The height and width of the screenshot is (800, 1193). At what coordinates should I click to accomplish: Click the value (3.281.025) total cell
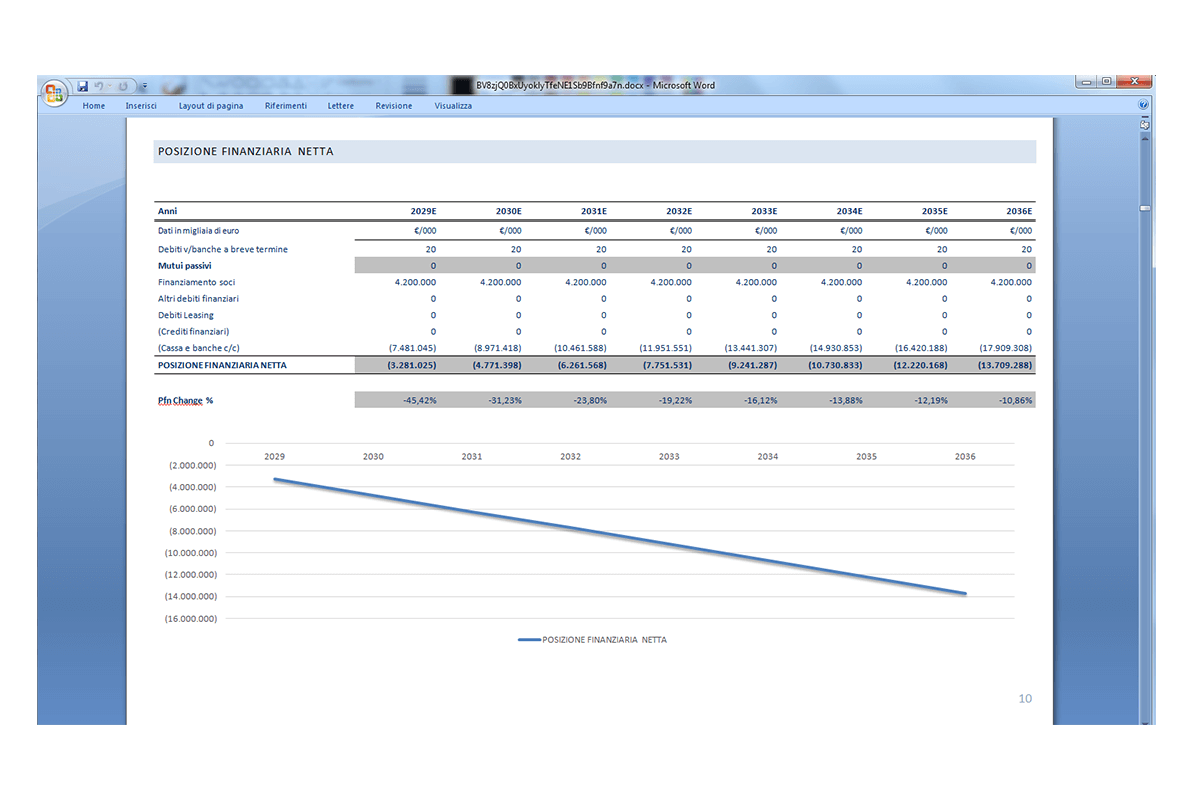[x=412, y=365]
